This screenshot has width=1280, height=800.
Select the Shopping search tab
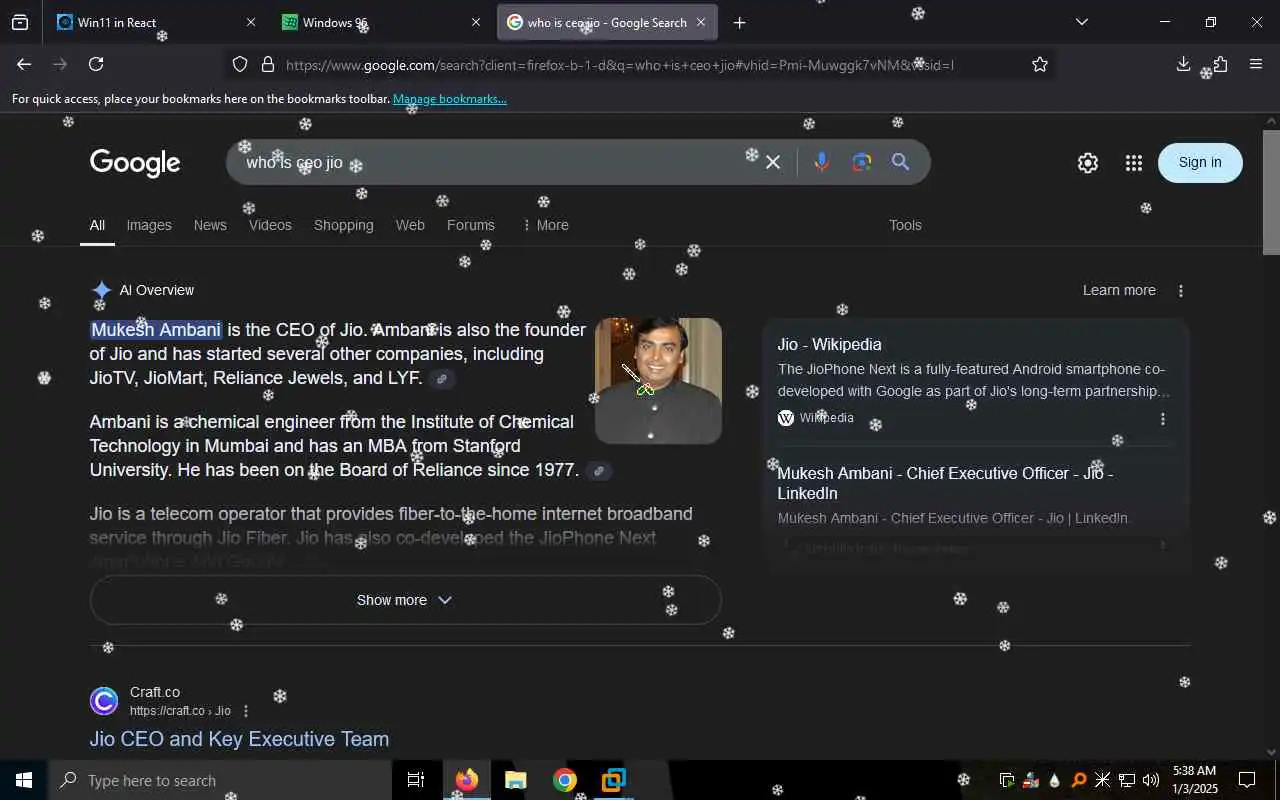tap(343, 225)
